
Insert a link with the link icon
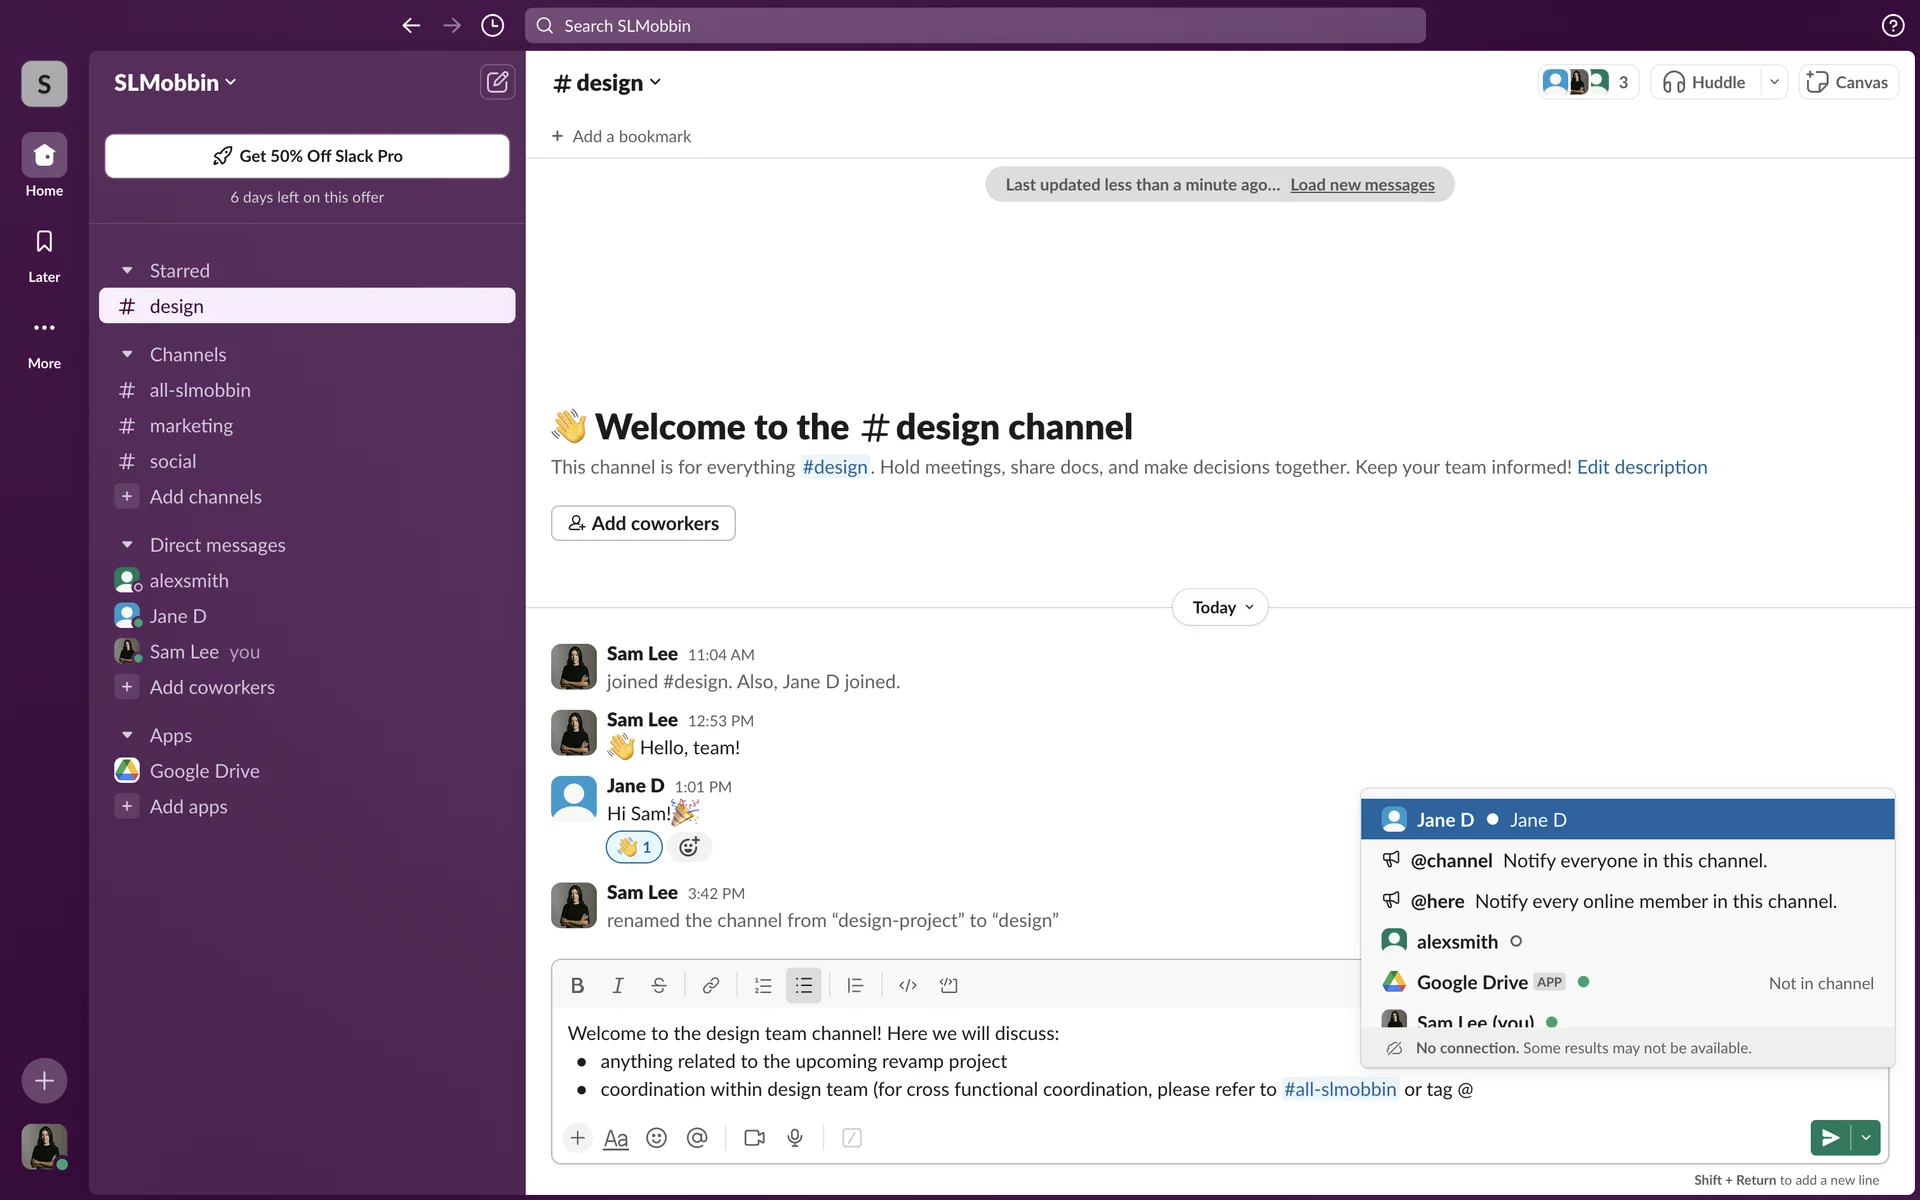(x=710, y=985)
